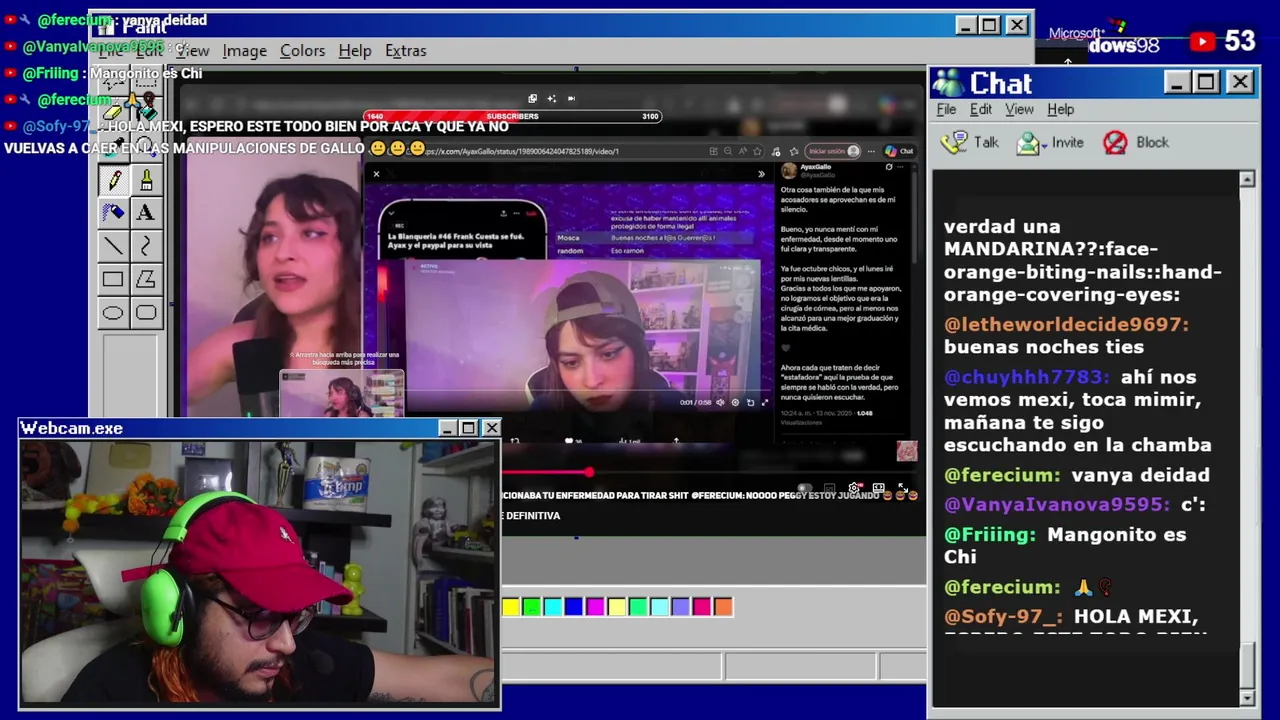Click the Chat window title butterfly icon
Viewport: 1280px width, 720px height.
tap(948, 82)
